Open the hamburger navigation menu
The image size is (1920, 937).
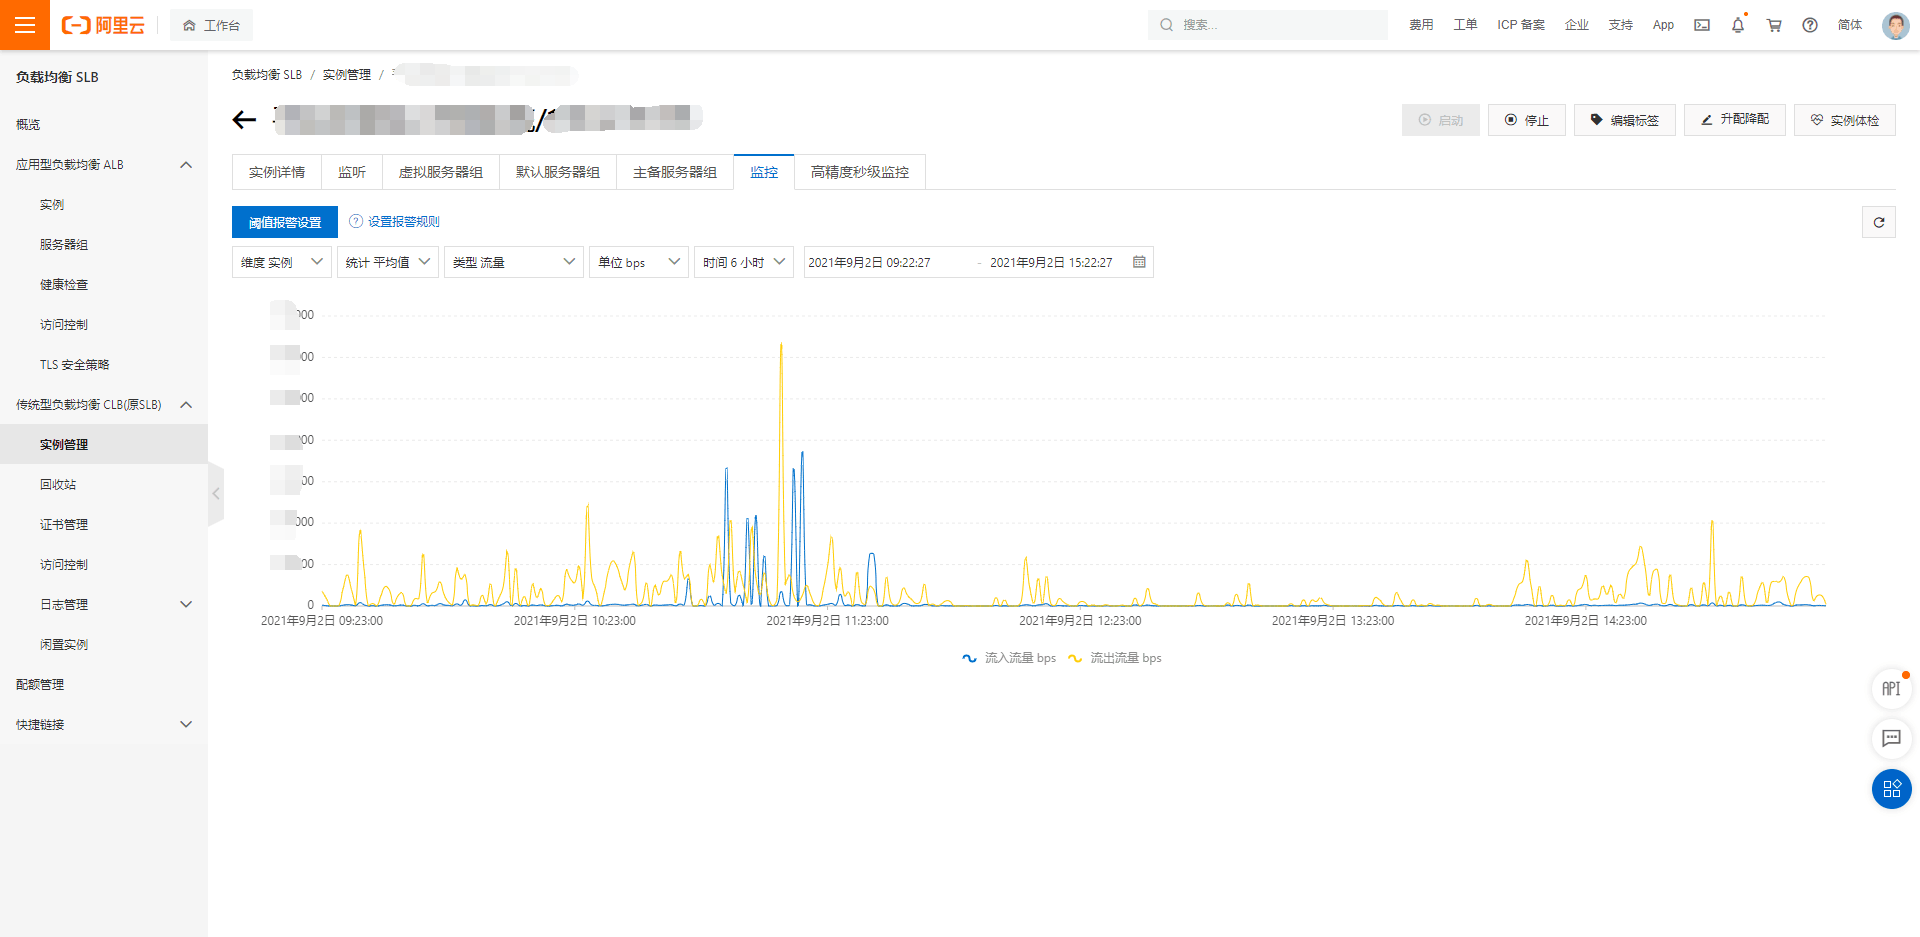25,25
